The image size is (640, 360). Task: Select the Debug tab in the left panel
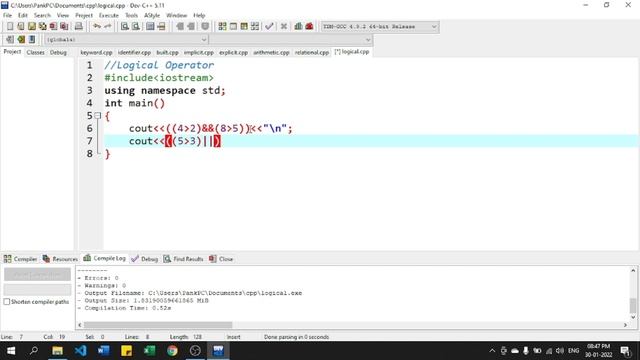click(58, 52)
